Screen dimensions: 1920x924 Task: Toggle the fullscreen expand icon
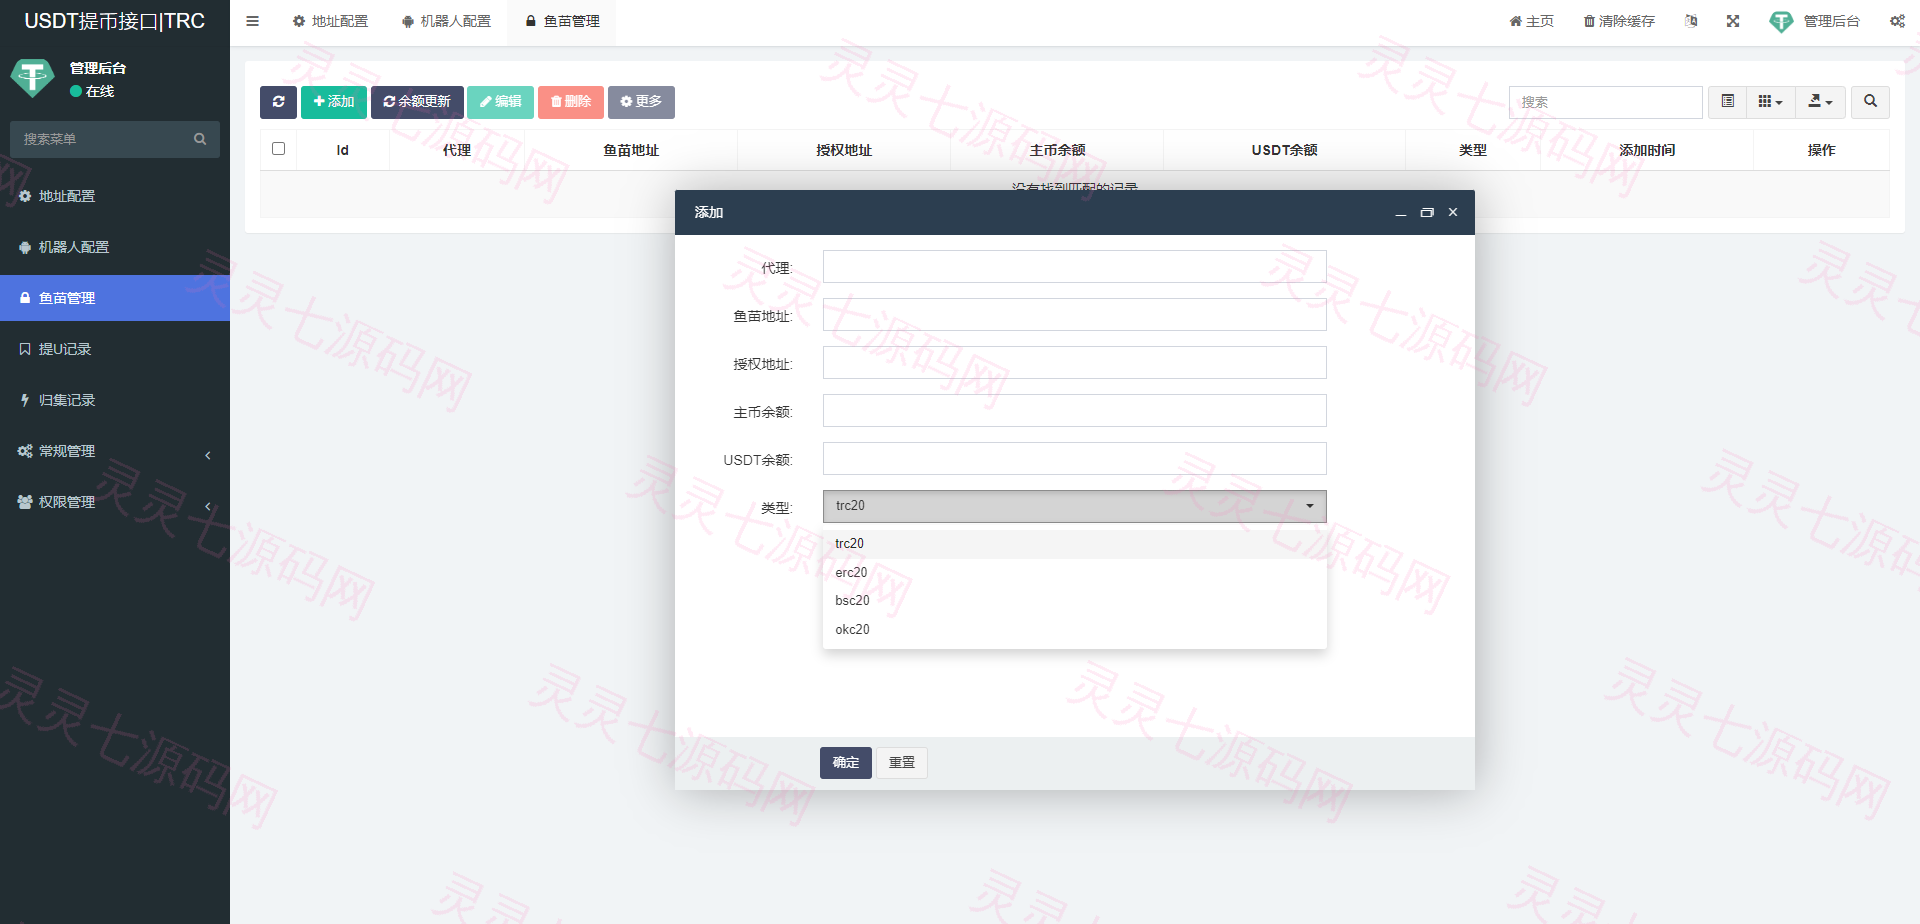coord(1733,21)
